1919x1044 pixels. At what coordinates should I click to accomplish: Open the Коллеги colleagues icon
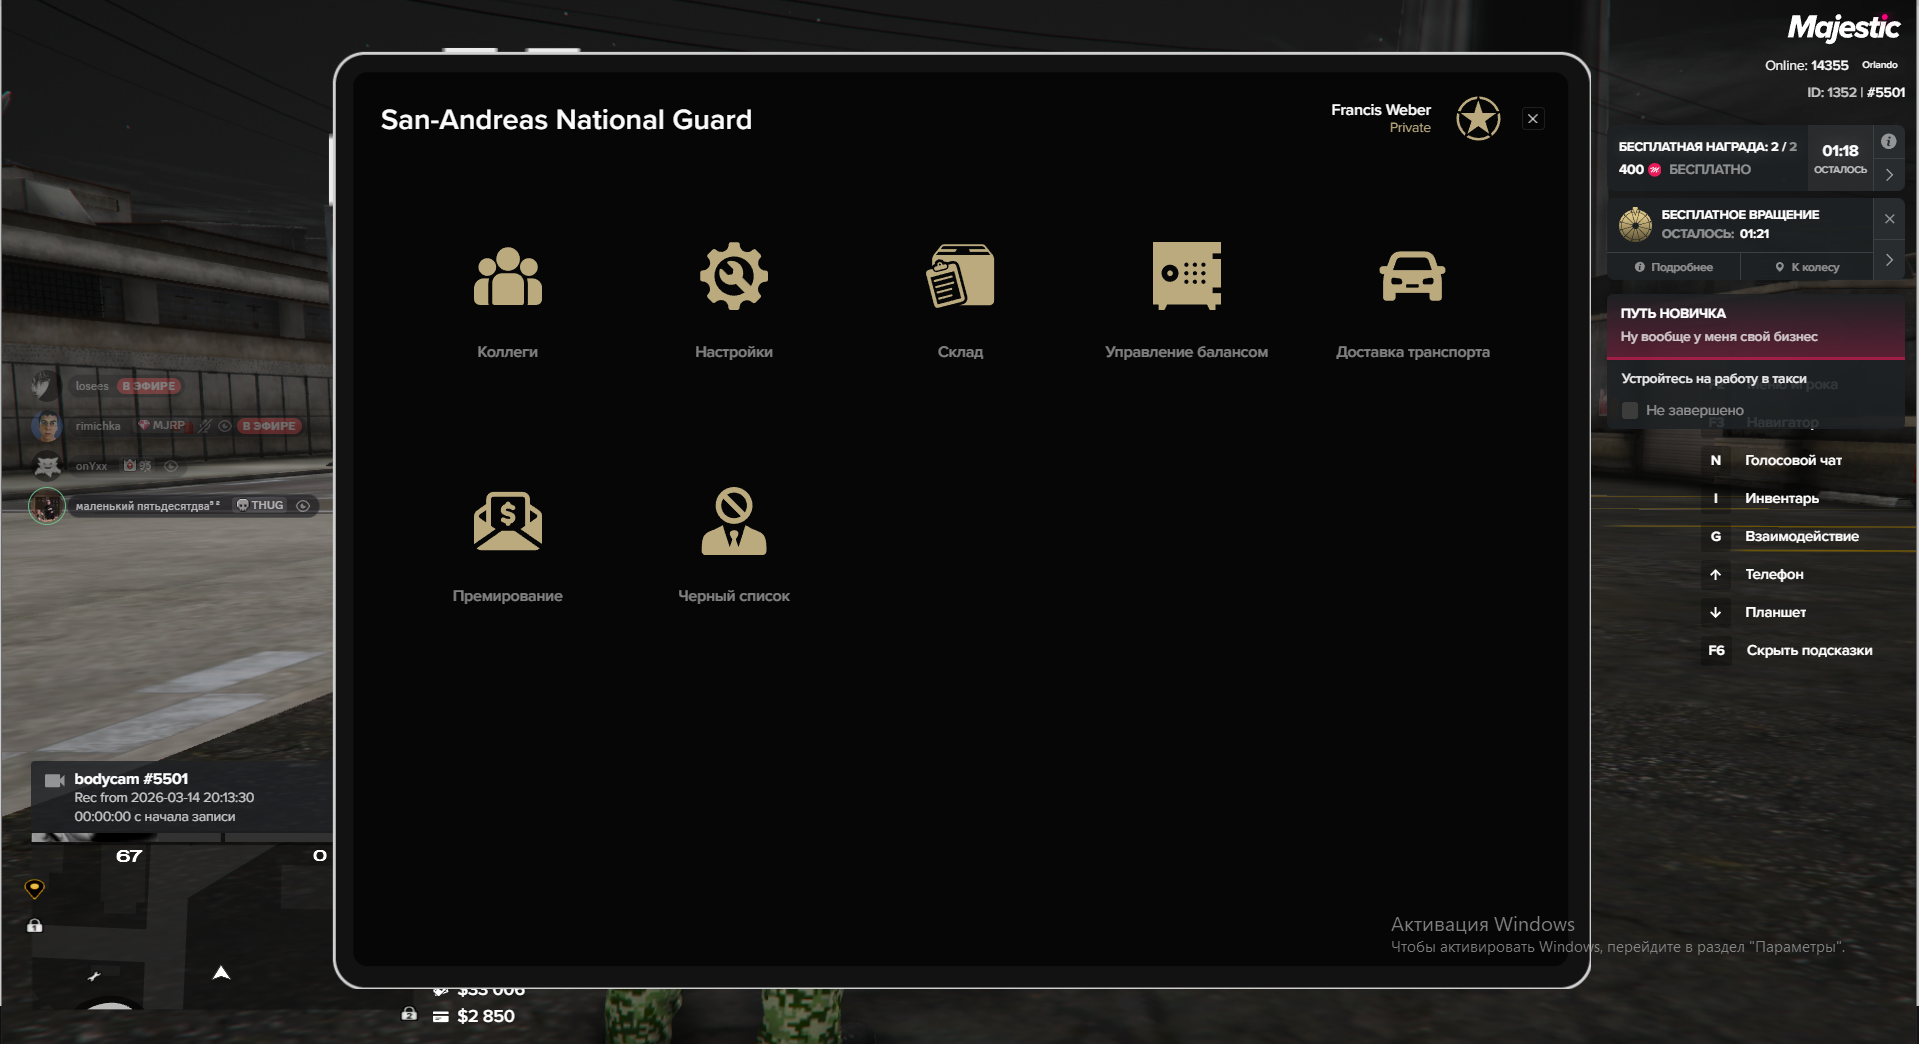[507, 277]
